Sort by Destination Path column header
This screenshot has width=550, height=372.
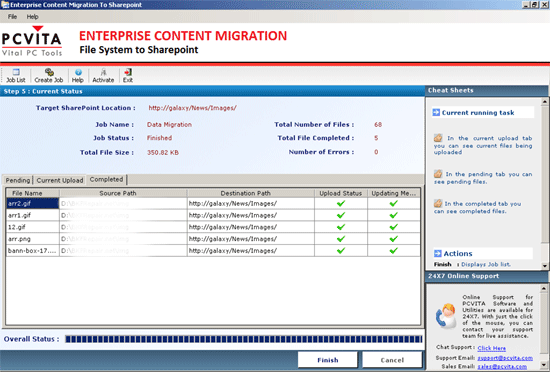[x=251, y=193]
